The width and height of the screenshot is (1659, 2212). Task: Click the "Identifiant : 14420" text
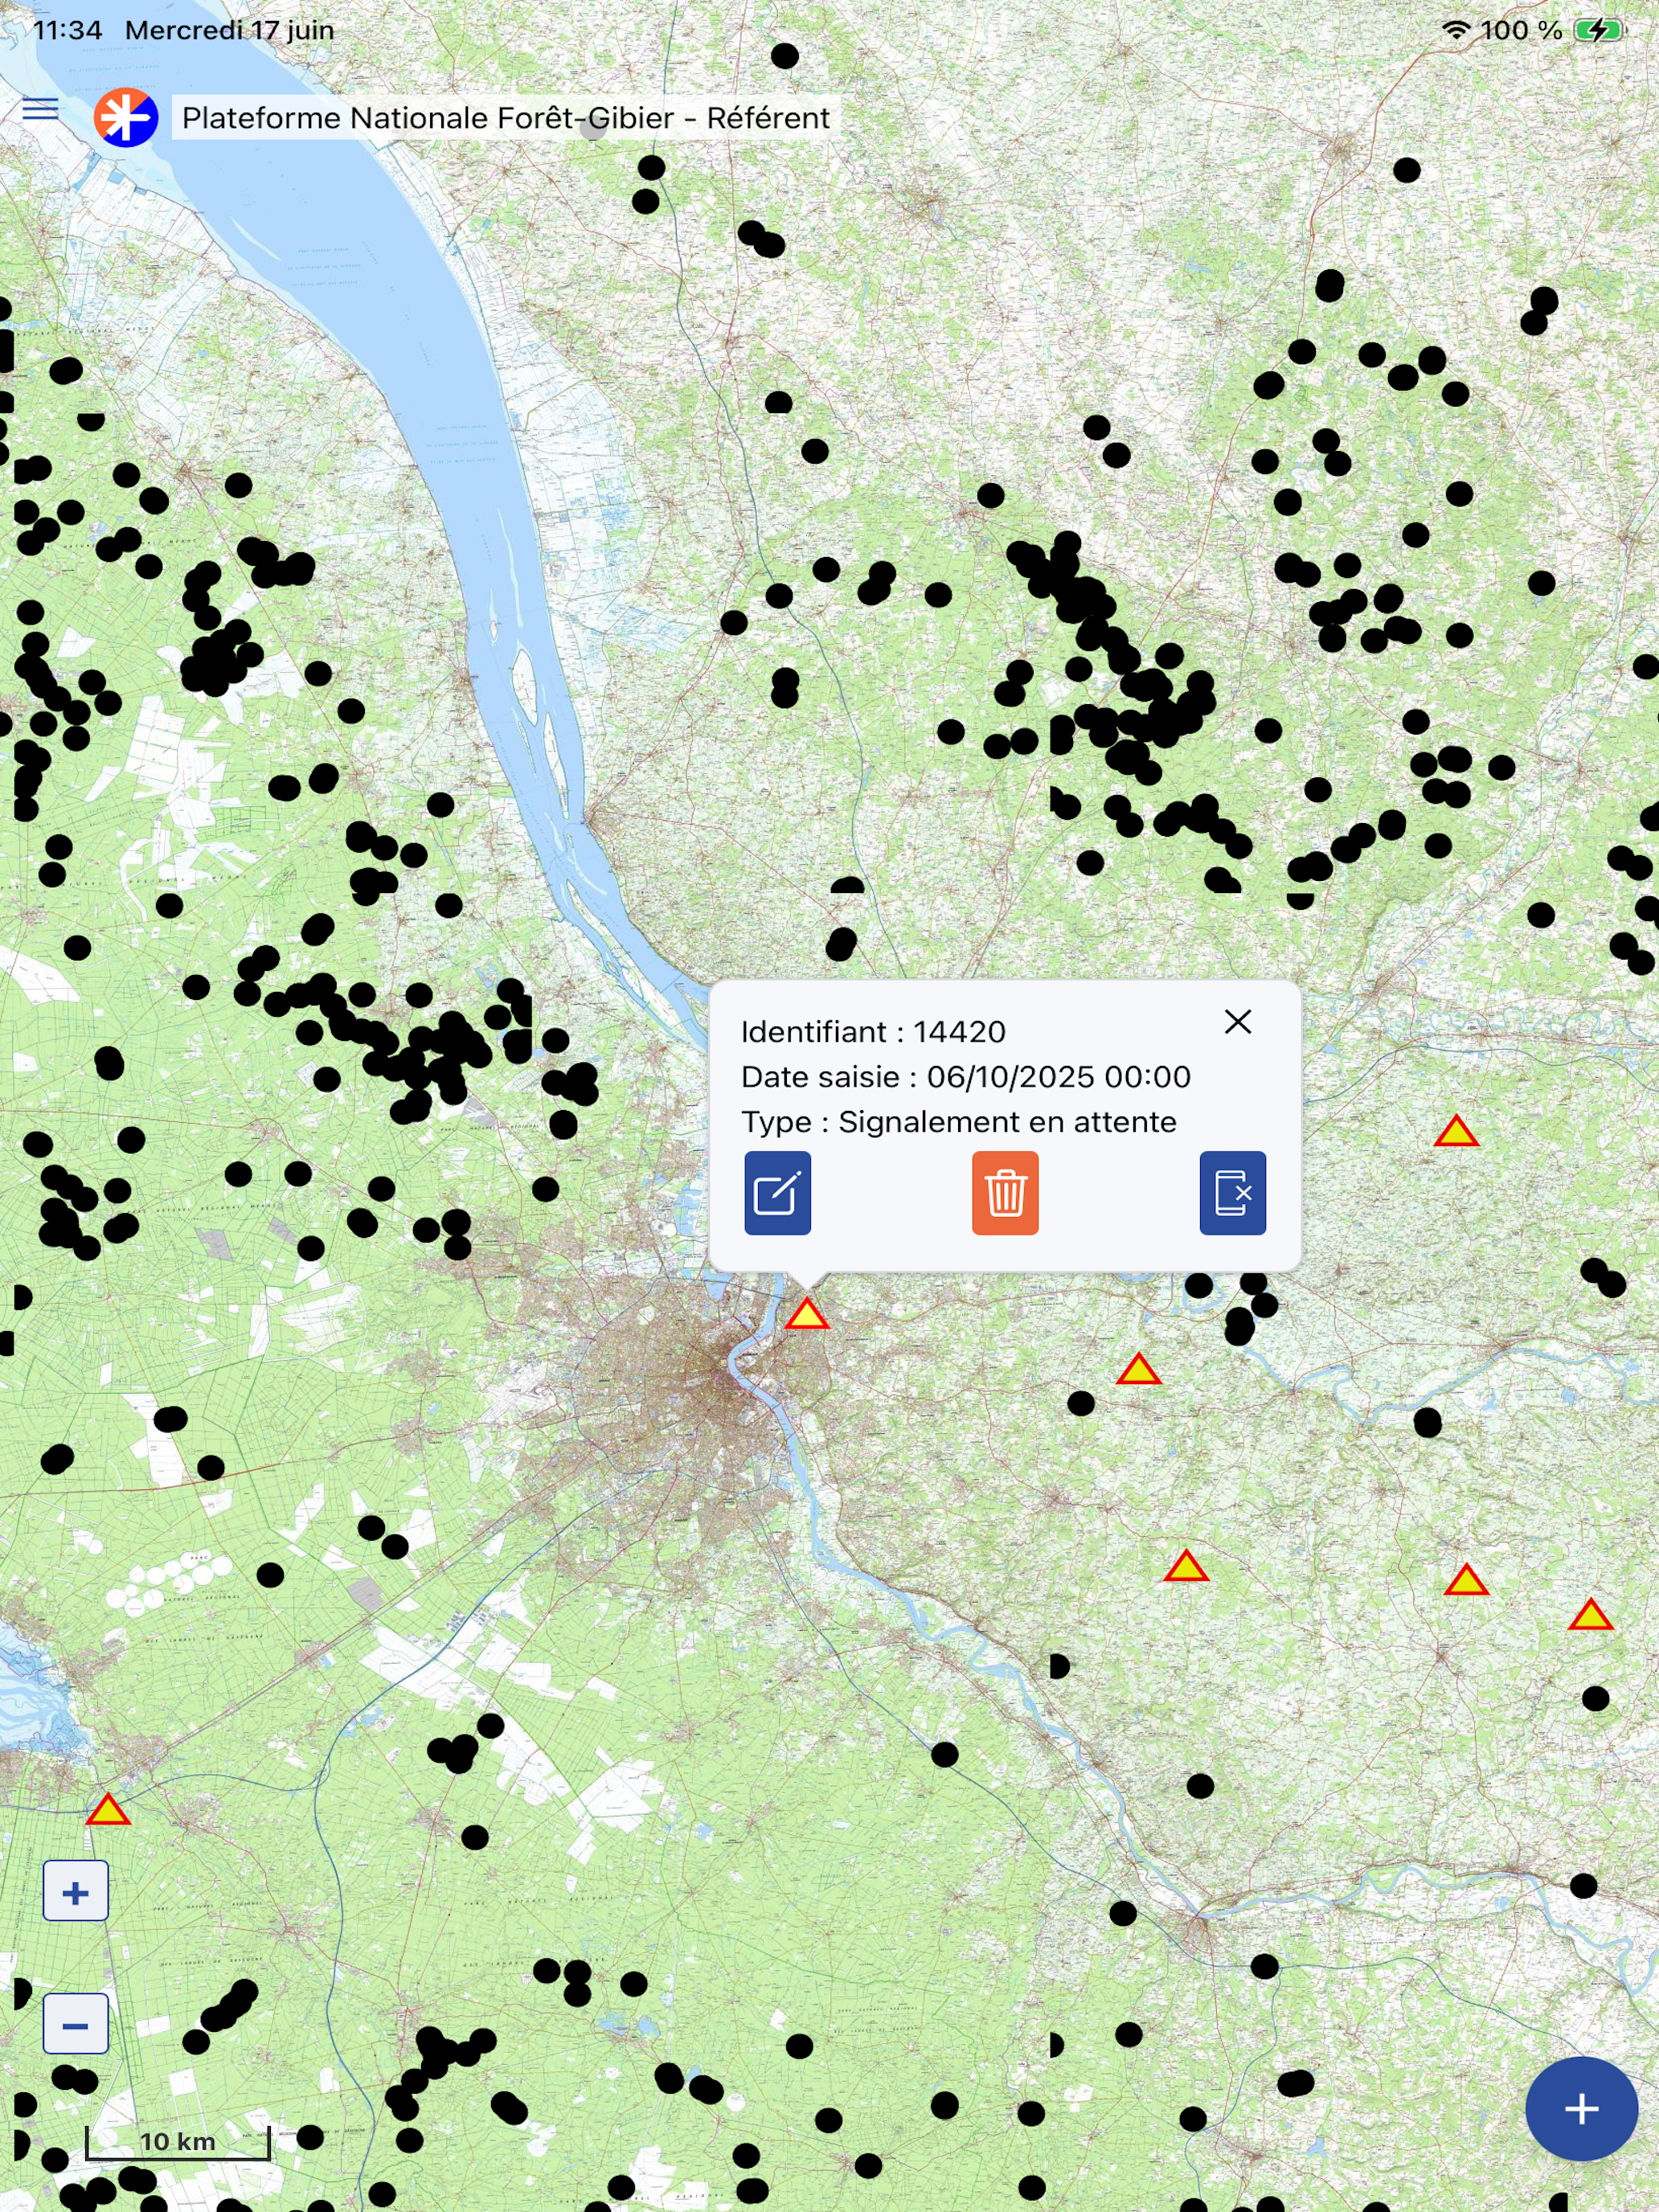[873, 1031]
